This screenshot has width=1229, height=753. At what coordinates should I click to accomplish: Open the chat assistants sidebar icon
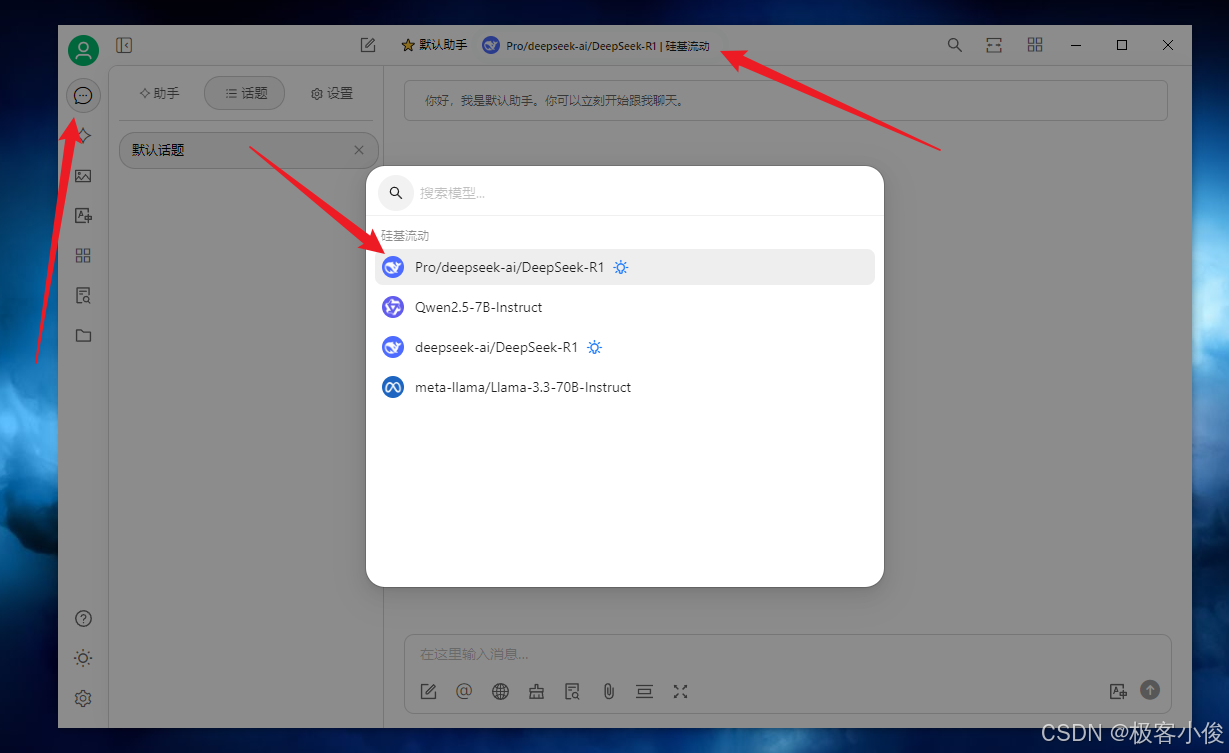83,96
